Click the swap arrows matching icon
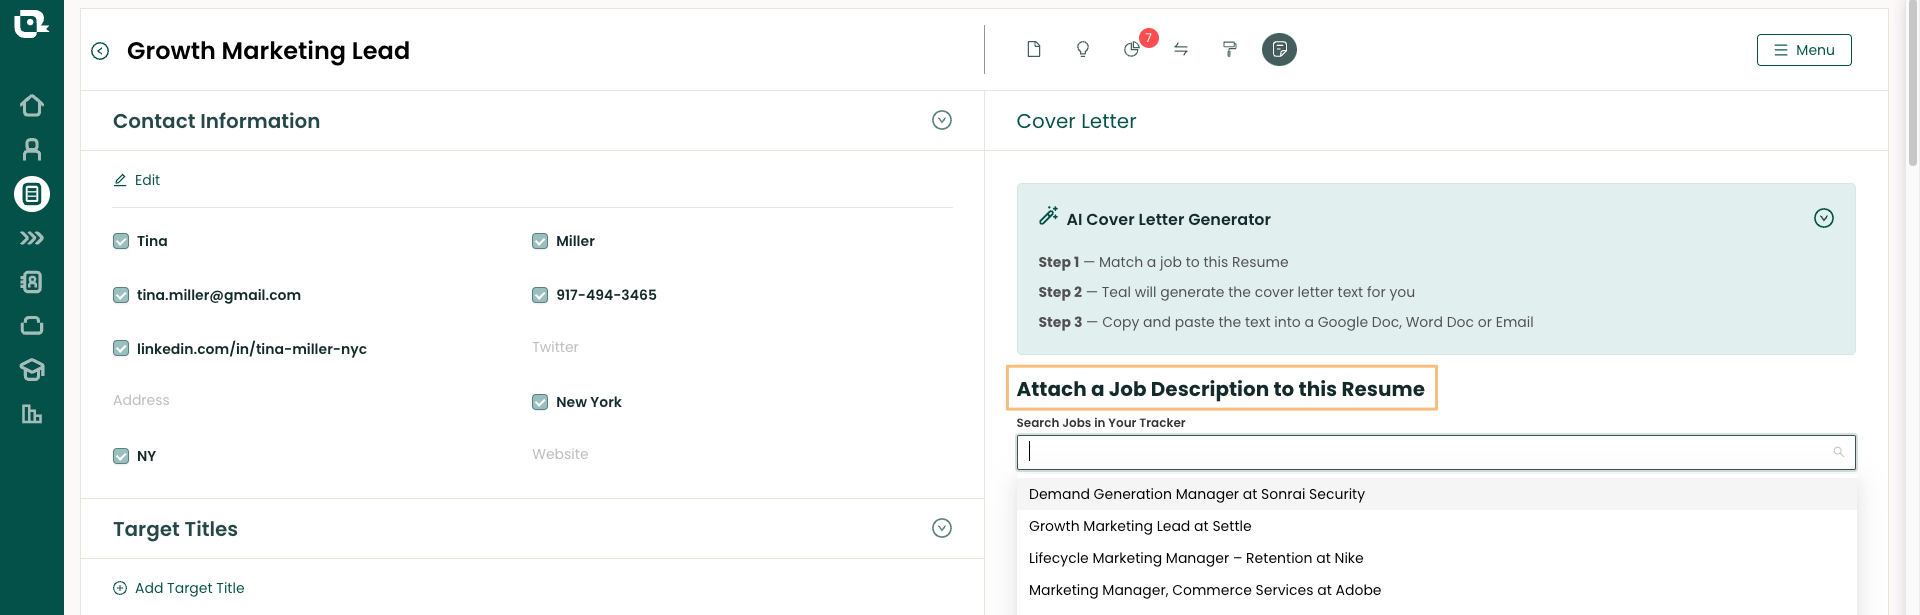The image size is (1920, 615). coord(1181,49)
